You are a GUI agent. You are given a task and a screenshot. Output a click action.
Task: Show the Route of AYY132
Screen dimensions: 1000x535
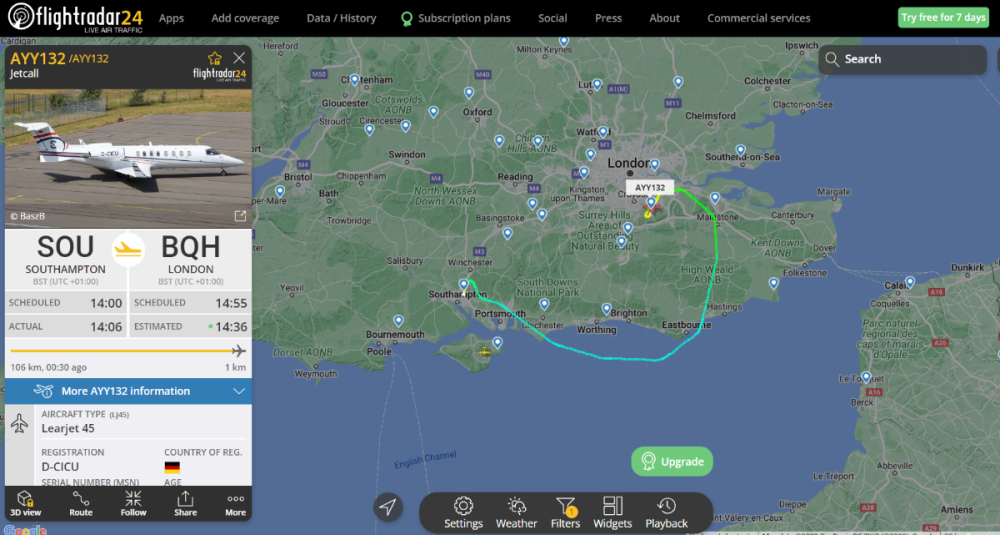click(80, 503)
